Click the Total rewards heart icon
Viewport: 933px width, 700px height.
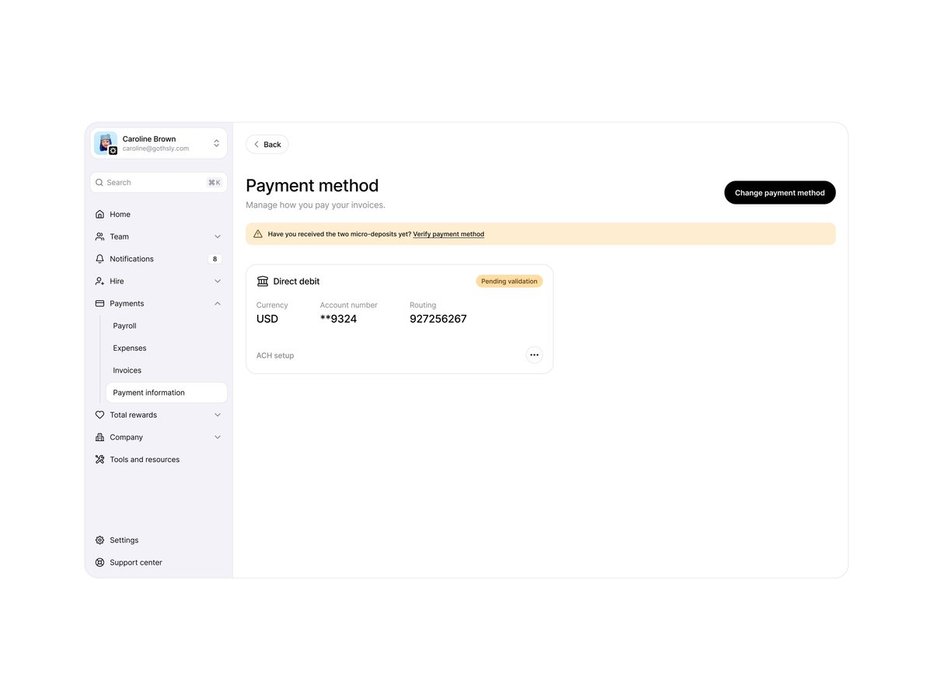[100, 415]
